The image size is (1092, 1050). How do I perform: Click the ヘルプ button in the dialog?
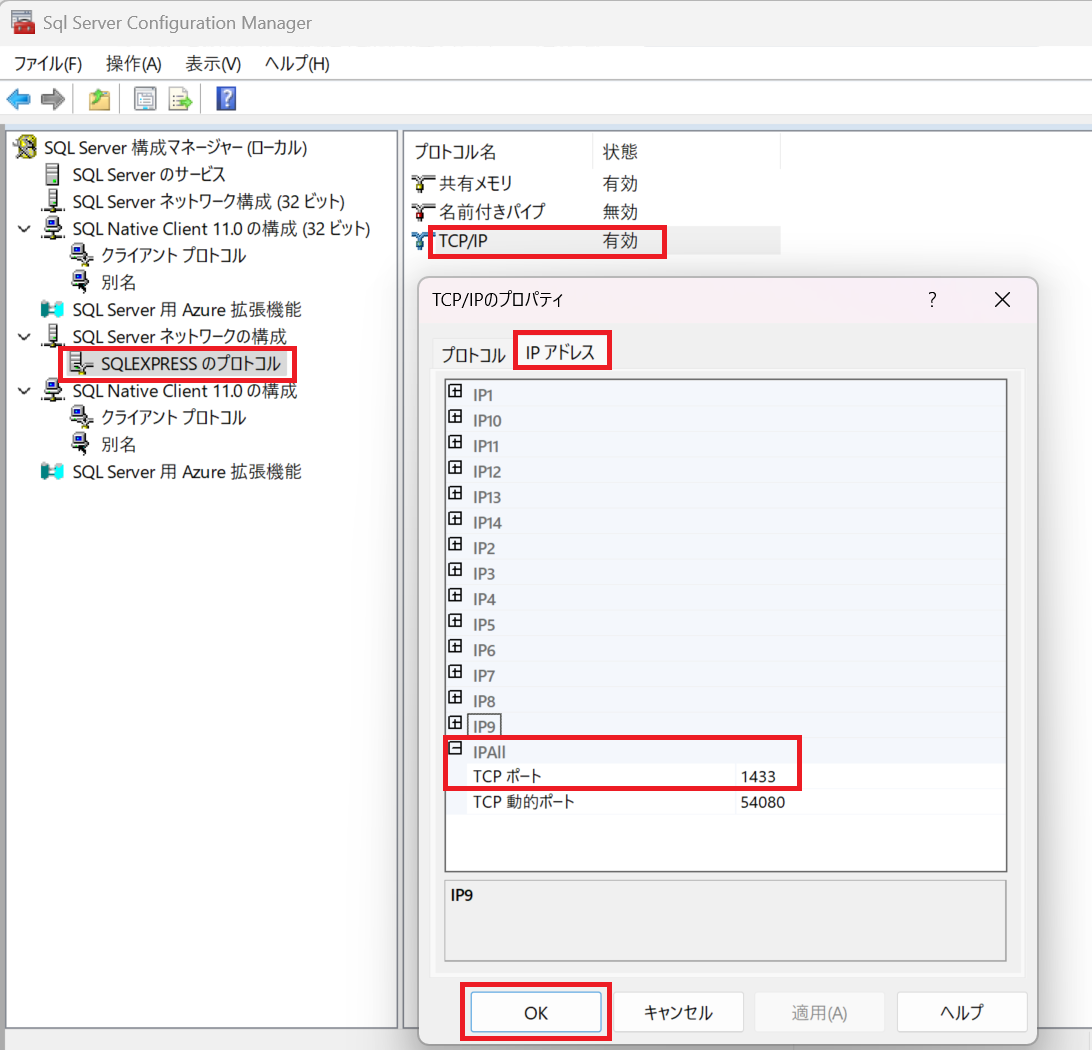point(962,1012)
